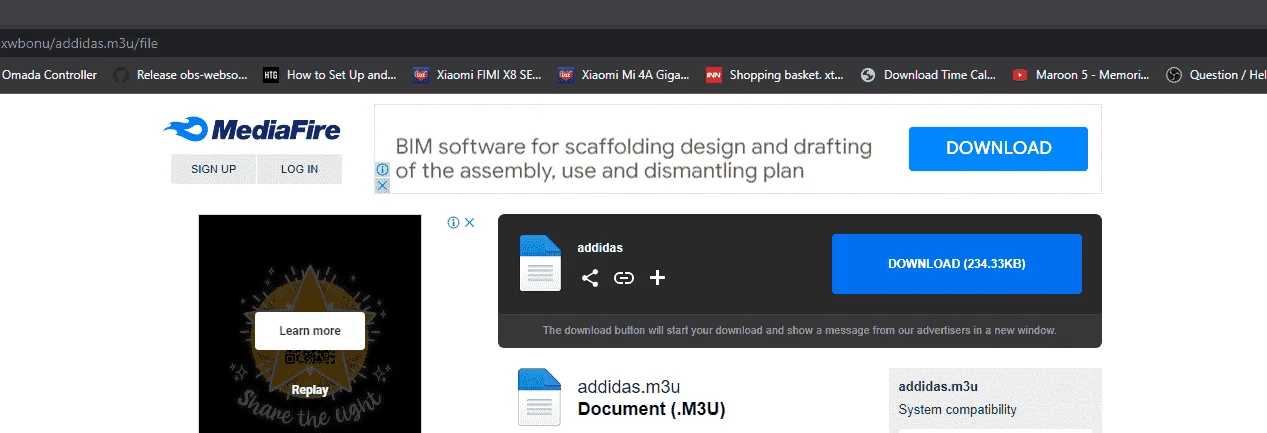Click the addidas file icon in dark panel

click(x=540, y=263)
